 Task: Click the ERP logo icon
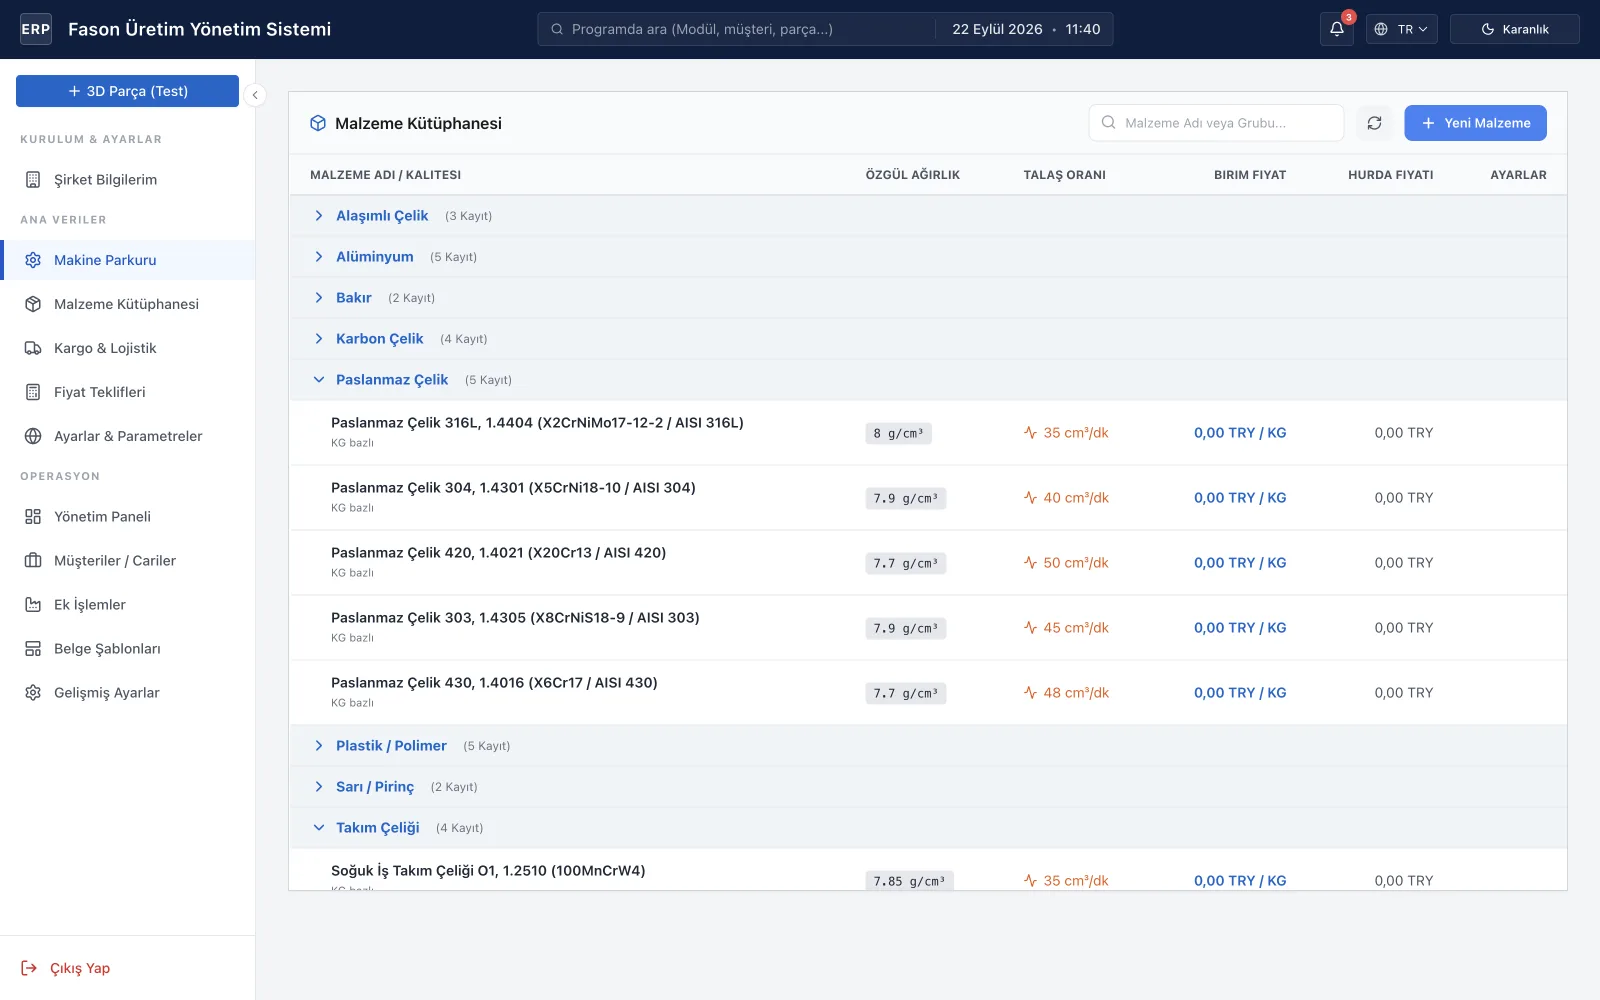click(x=36, y=29)
